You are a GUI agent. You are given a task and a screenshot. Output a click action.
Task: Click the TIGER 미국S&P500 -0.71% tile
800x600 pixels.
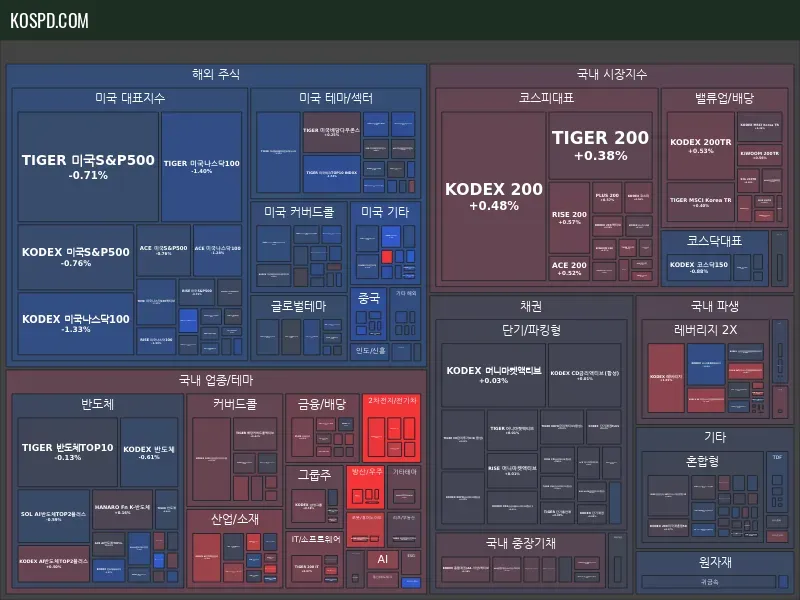click(x=88, y=166)
